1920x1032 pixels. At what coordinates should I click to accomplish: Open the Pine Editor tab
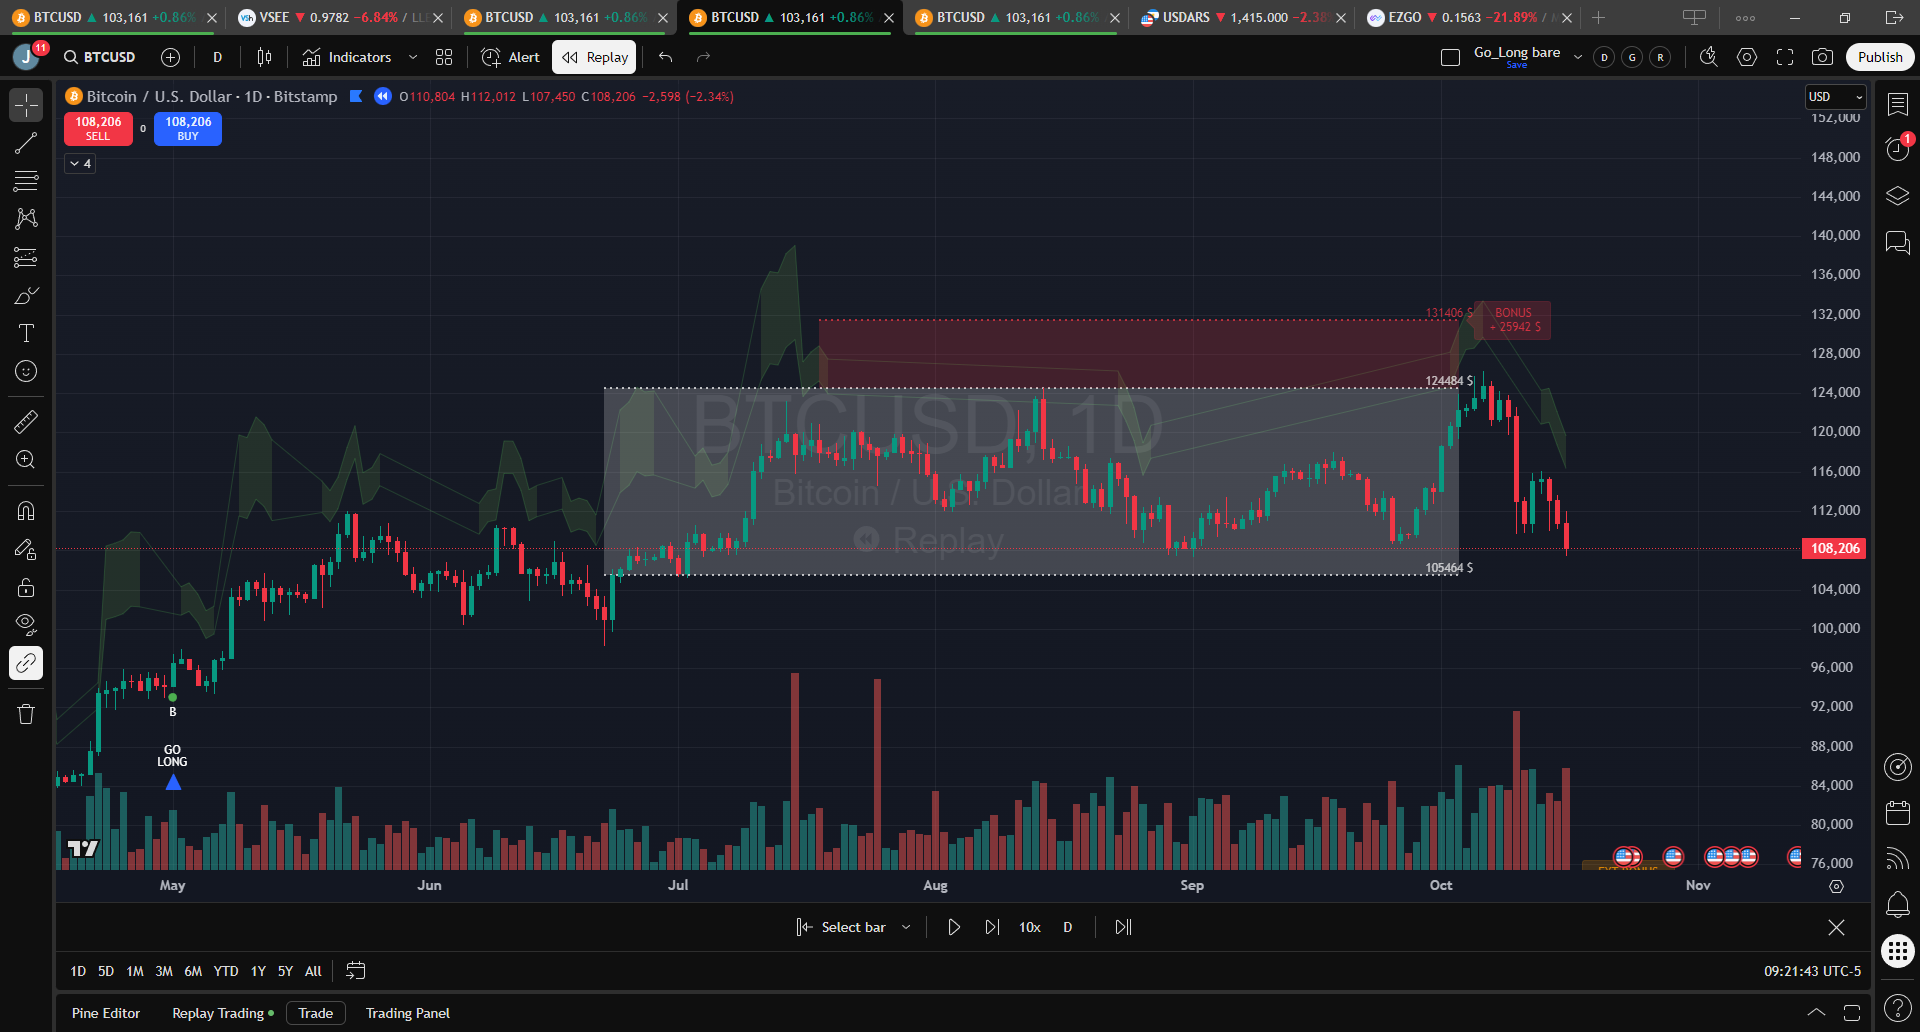click(106, 1013)
